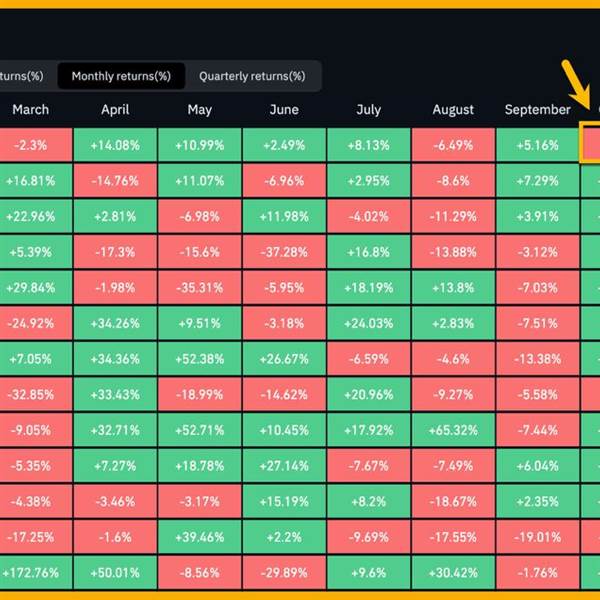Click the +6.04% cell

[538, 465]
